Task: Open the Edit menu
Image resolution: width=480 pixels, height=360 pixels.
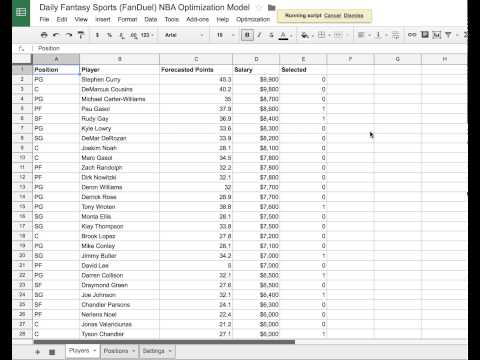Action: pyautogui.click(x=62, y=19)
